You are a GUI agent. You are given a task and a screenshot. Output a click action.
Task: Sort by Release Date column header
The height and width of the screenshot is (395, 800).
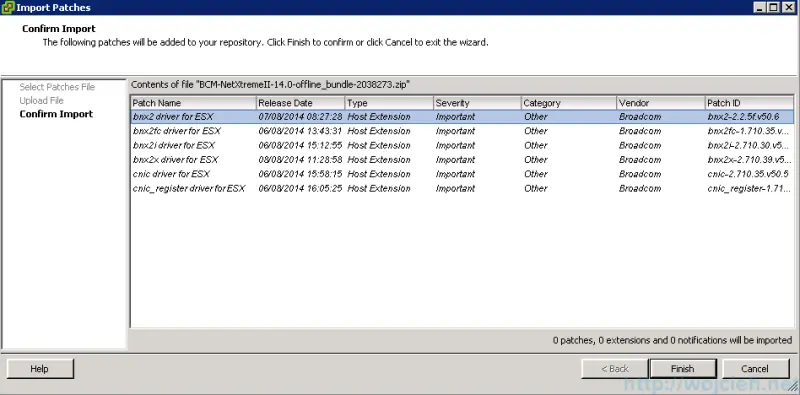(300, 103)
